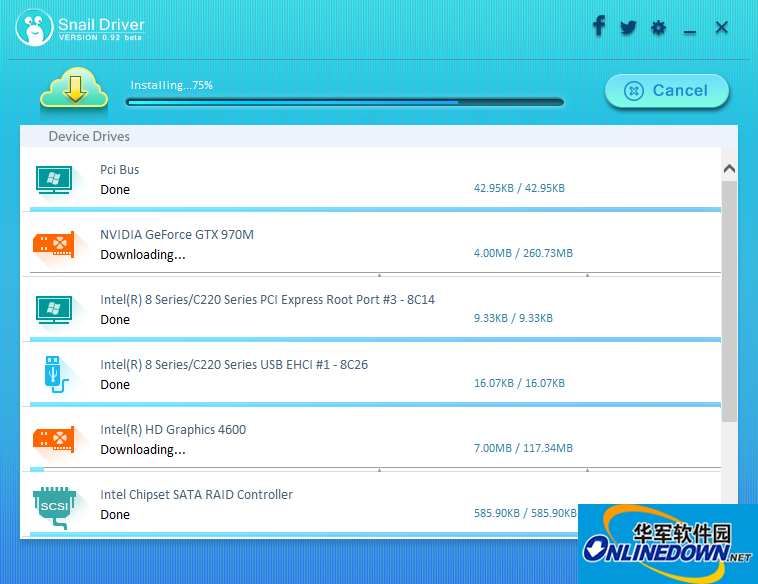Screen dimensions: 758x584
Task: Click the Intel HD Graphics download progress bar
Action: [375, 469]
